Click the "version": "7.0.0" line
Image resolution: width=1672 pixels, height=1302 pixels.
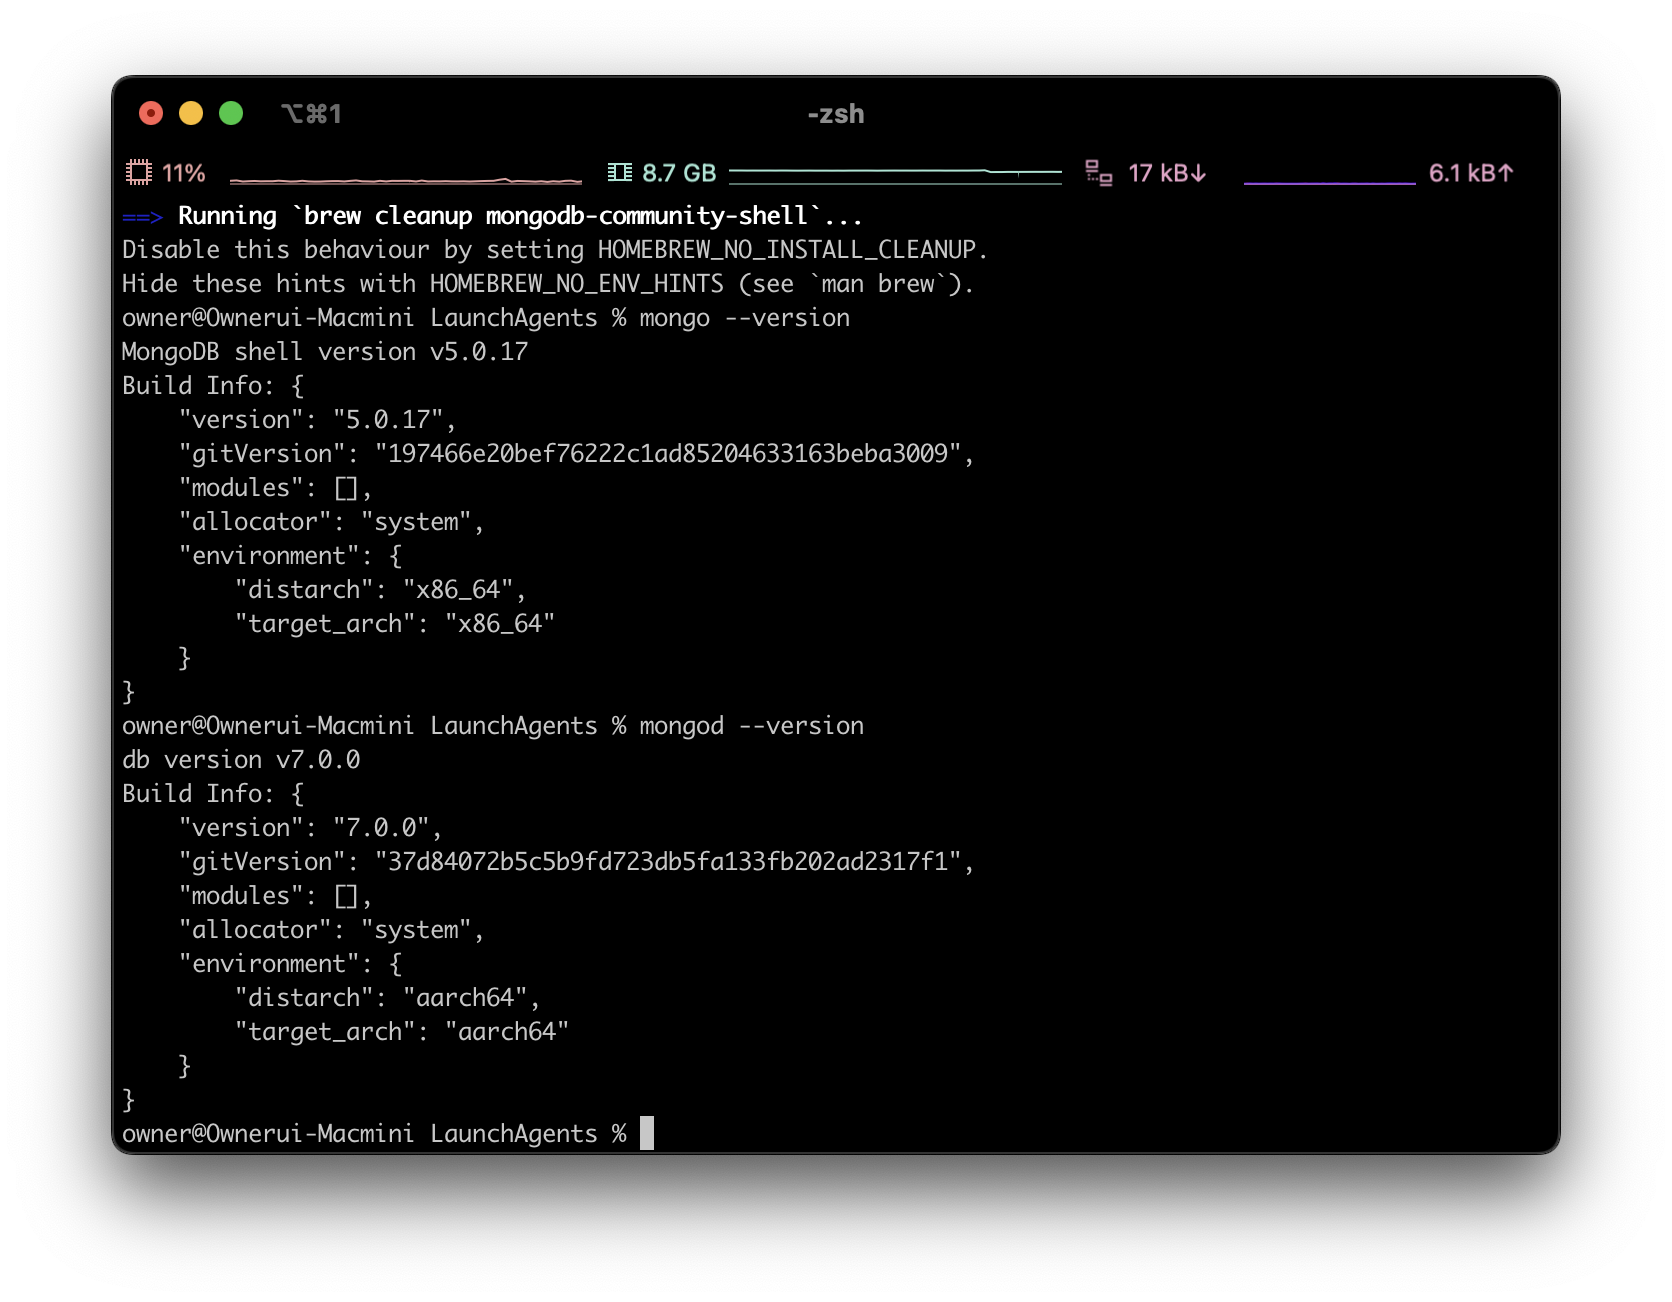point(311,828)
